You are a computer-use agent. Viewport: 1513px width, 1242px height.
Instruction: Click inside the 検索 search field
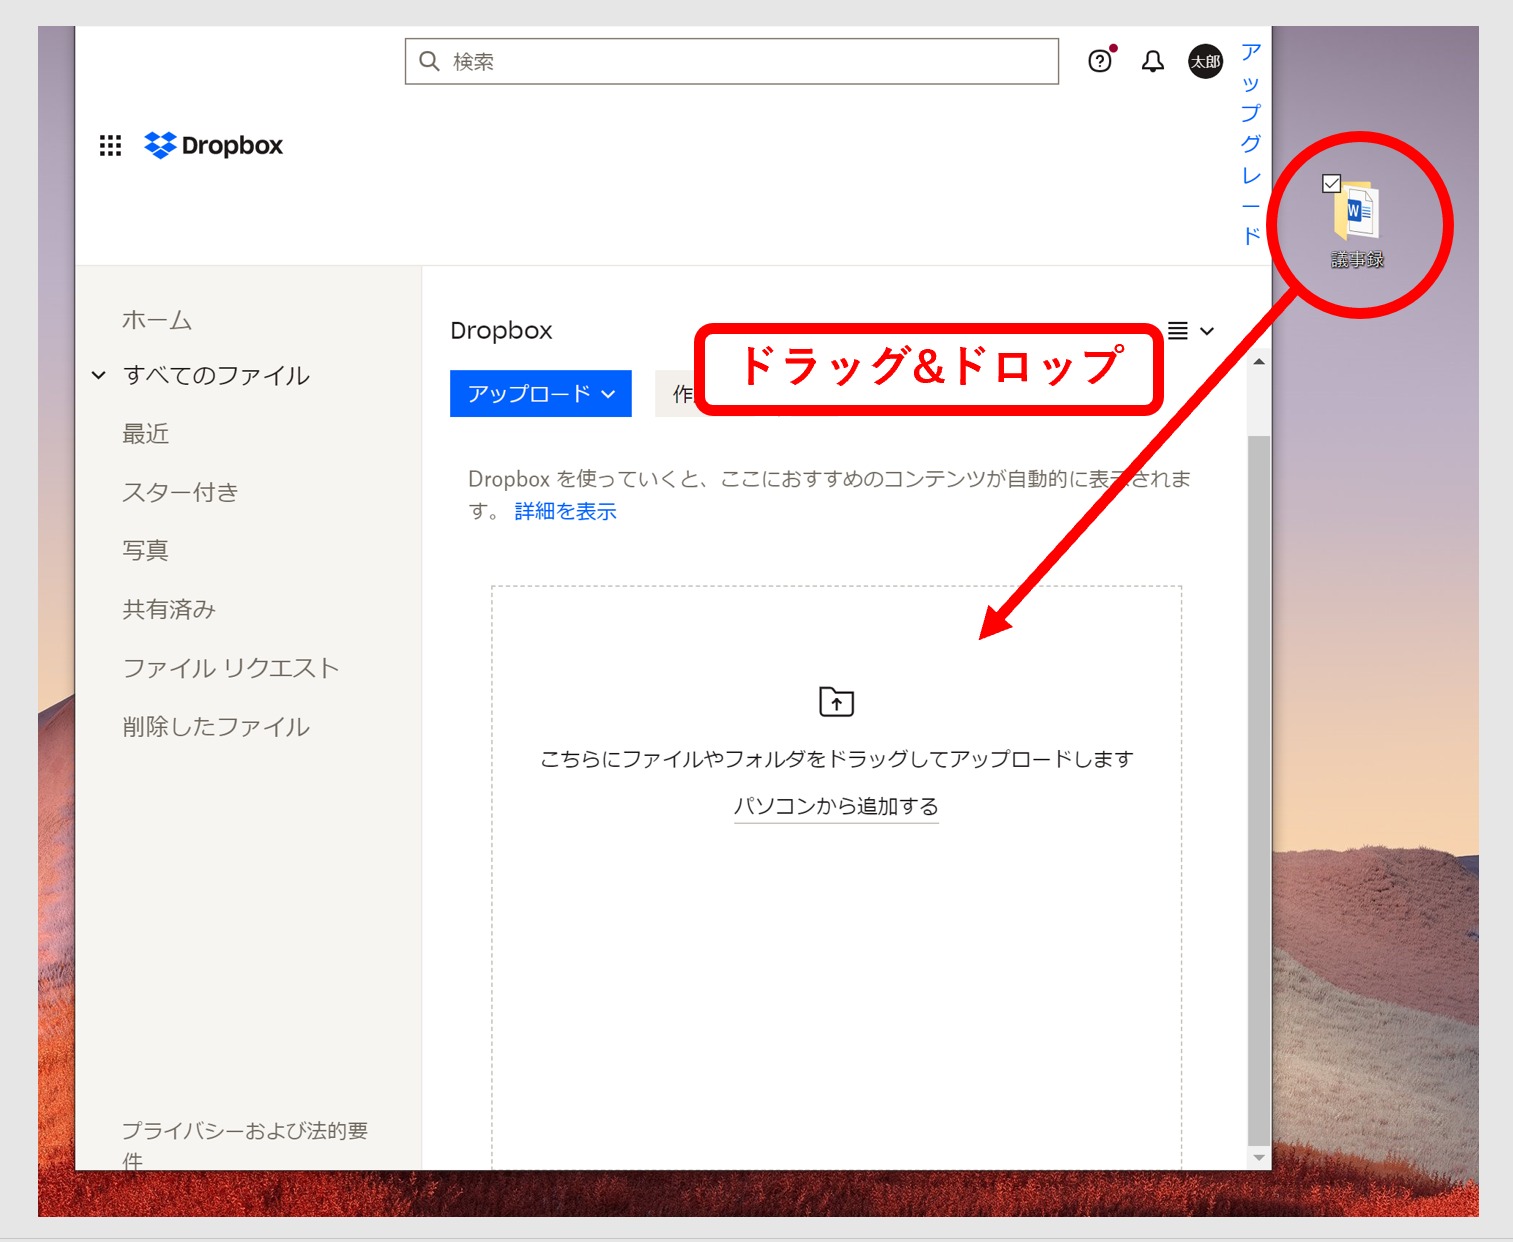pyautogui.click(x=700, y=61)
